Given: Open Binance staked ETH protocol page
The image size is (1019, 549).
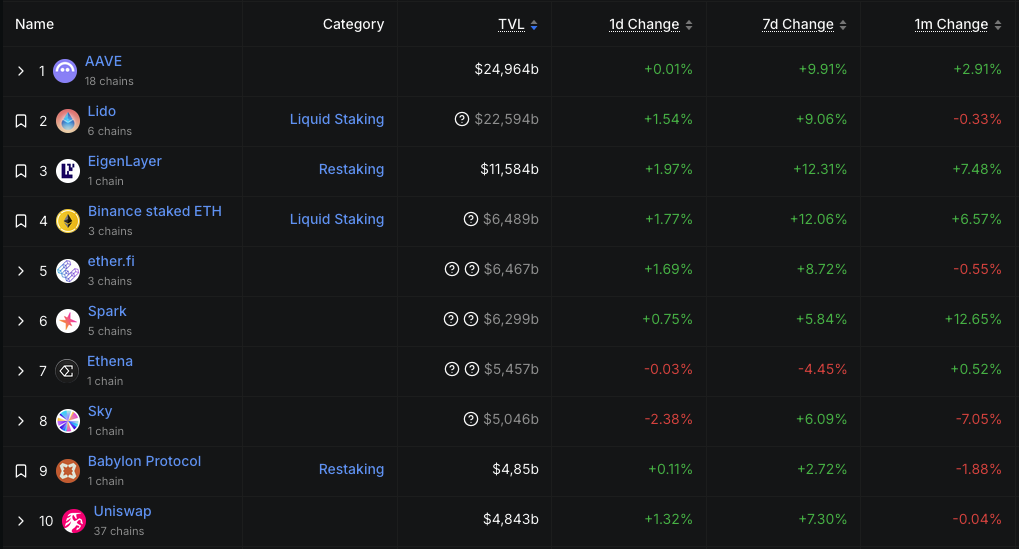Looking at the screenshot, I should tap(155, 211).
